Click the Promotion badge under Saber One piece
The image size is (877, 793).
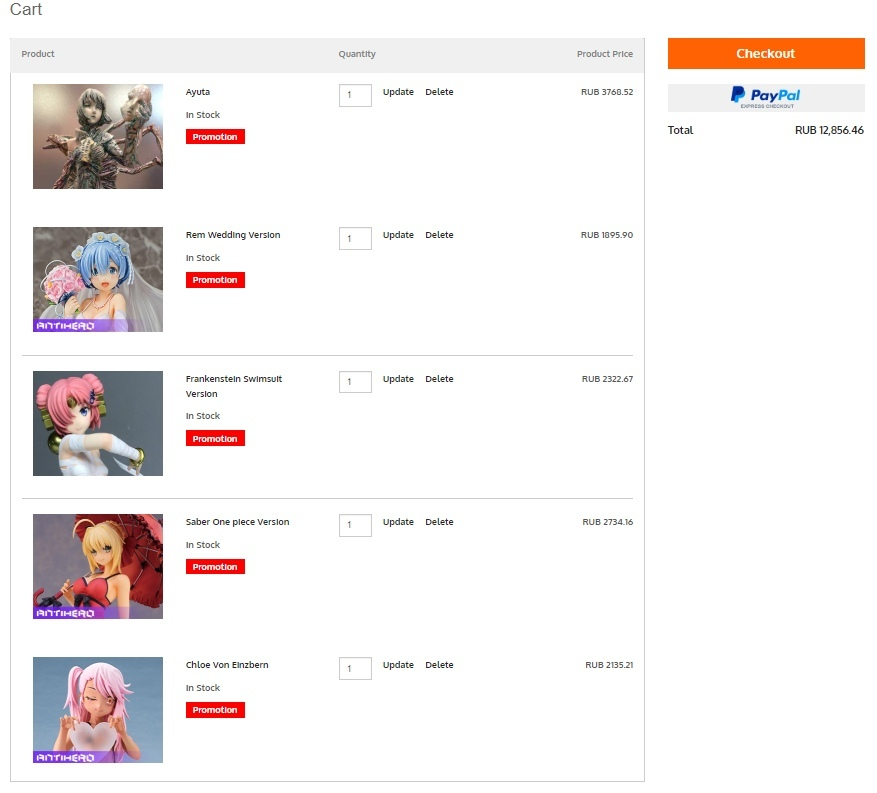pos(215,567)
